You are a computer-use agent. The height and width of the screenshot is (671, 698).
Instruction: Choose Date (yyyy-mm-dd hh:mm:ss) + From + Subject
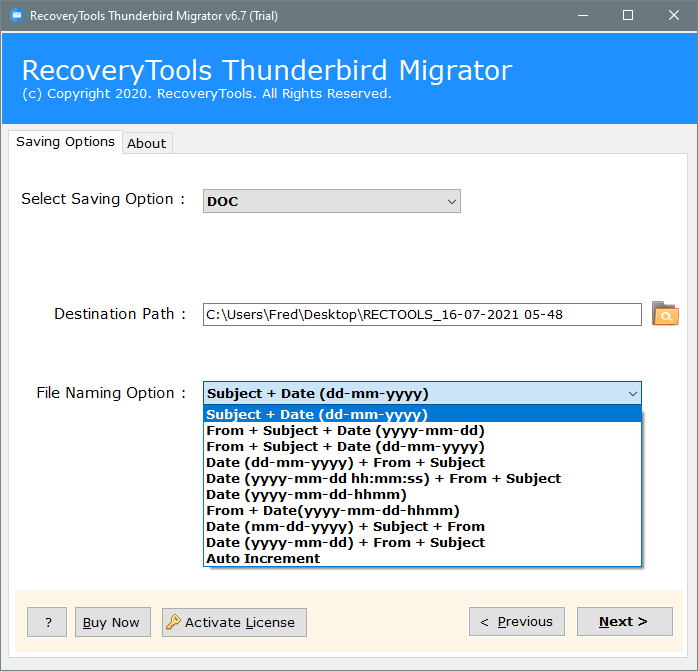click(x=422, y=479)
